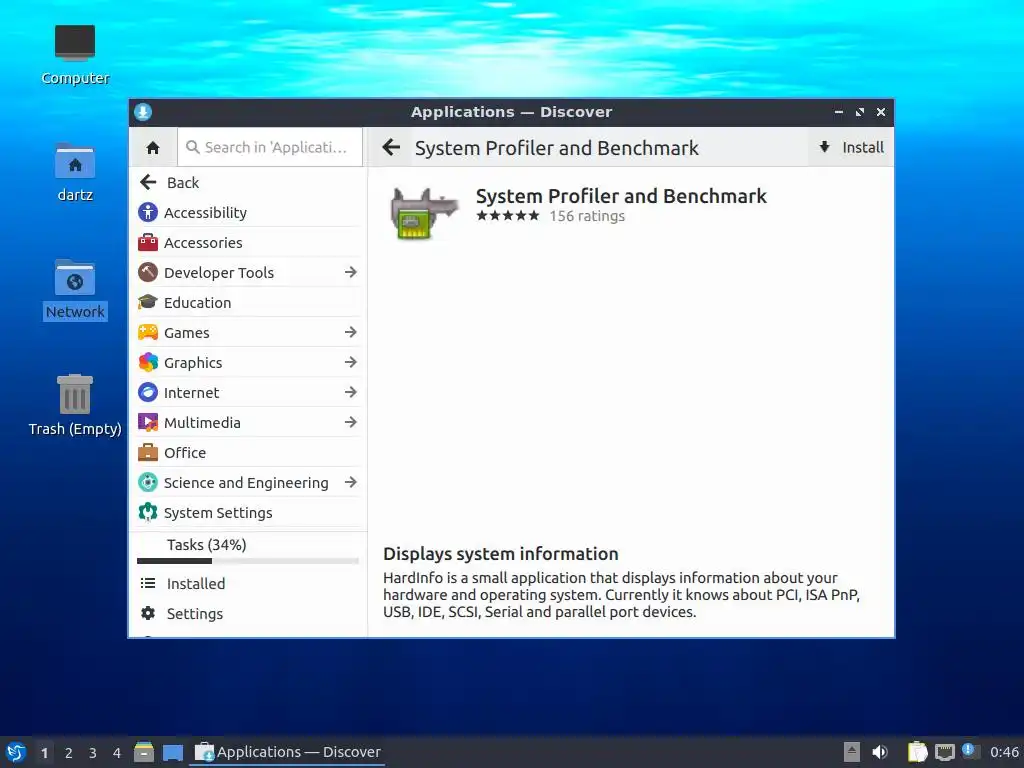The width and height of the screenshot is (1024, 768).
Task: Click the five-star rating
Action: point(508,216)
